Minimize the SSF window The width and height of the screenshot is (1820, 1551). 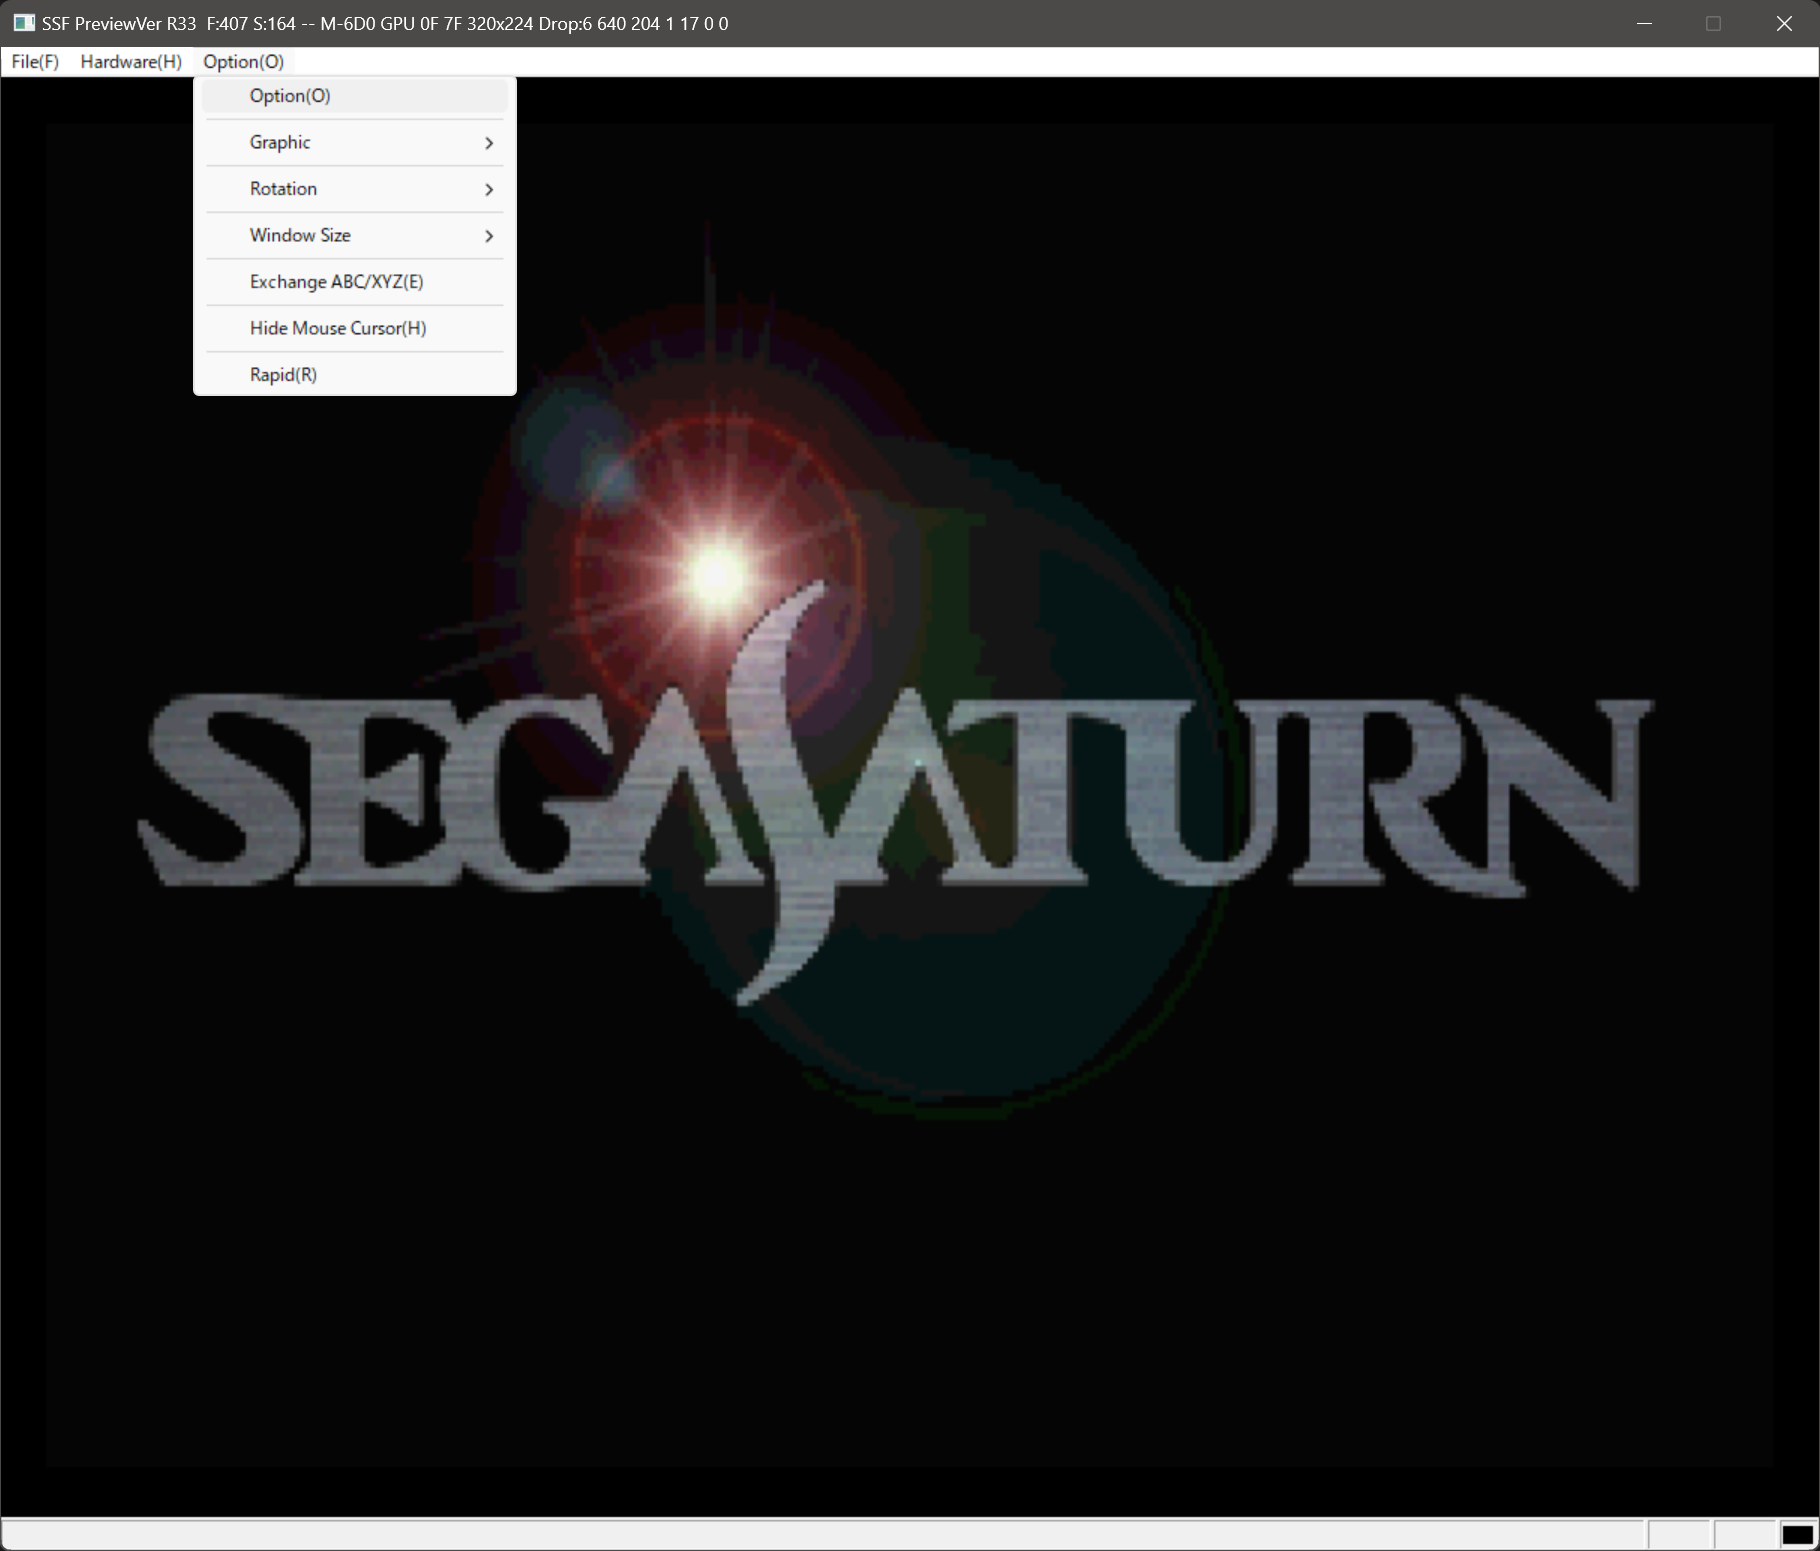(1644, 23)
